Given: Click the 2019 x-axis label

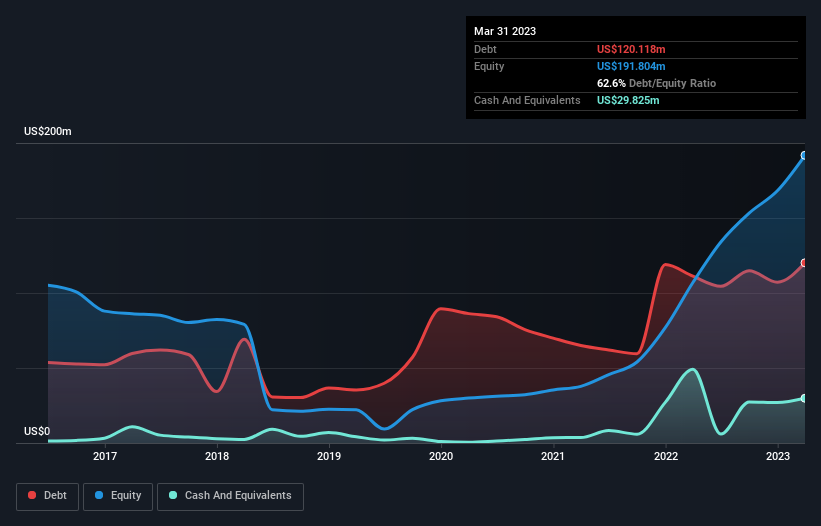Looking at the screenshot, I should pos(329,456).
